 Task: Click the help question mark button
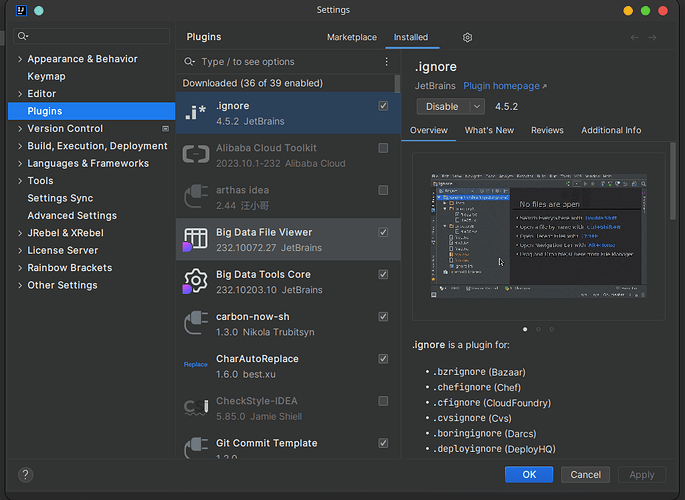tap(25, 475)
